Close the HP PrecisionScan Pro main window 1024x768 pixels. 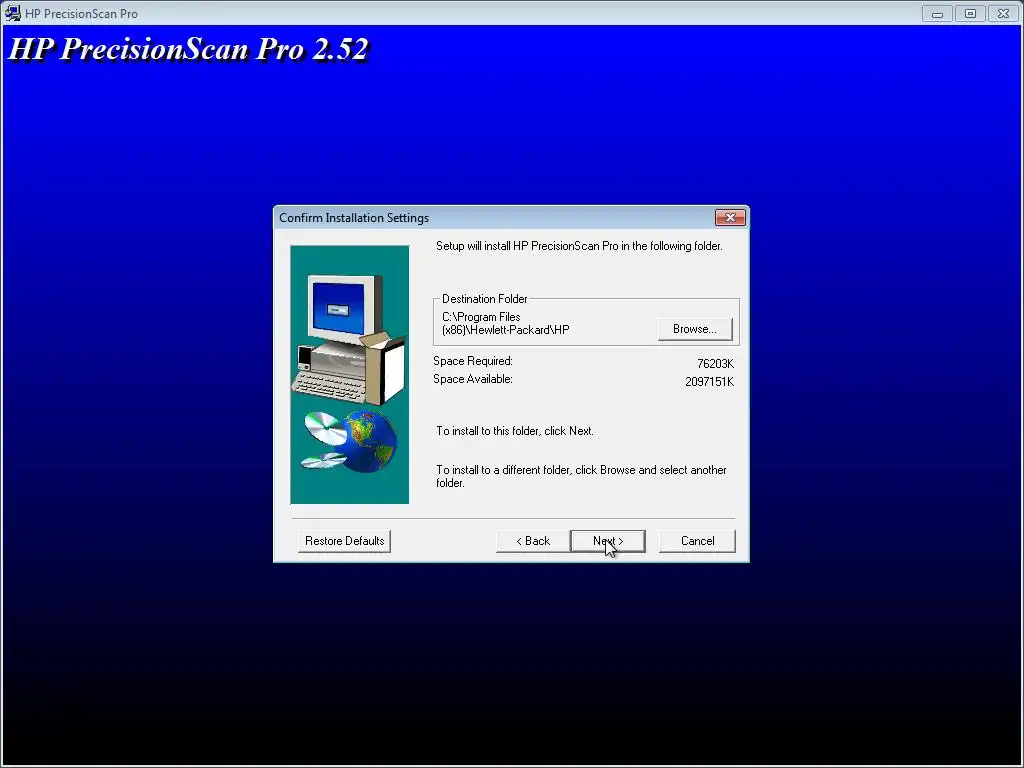coord(1004,13)
